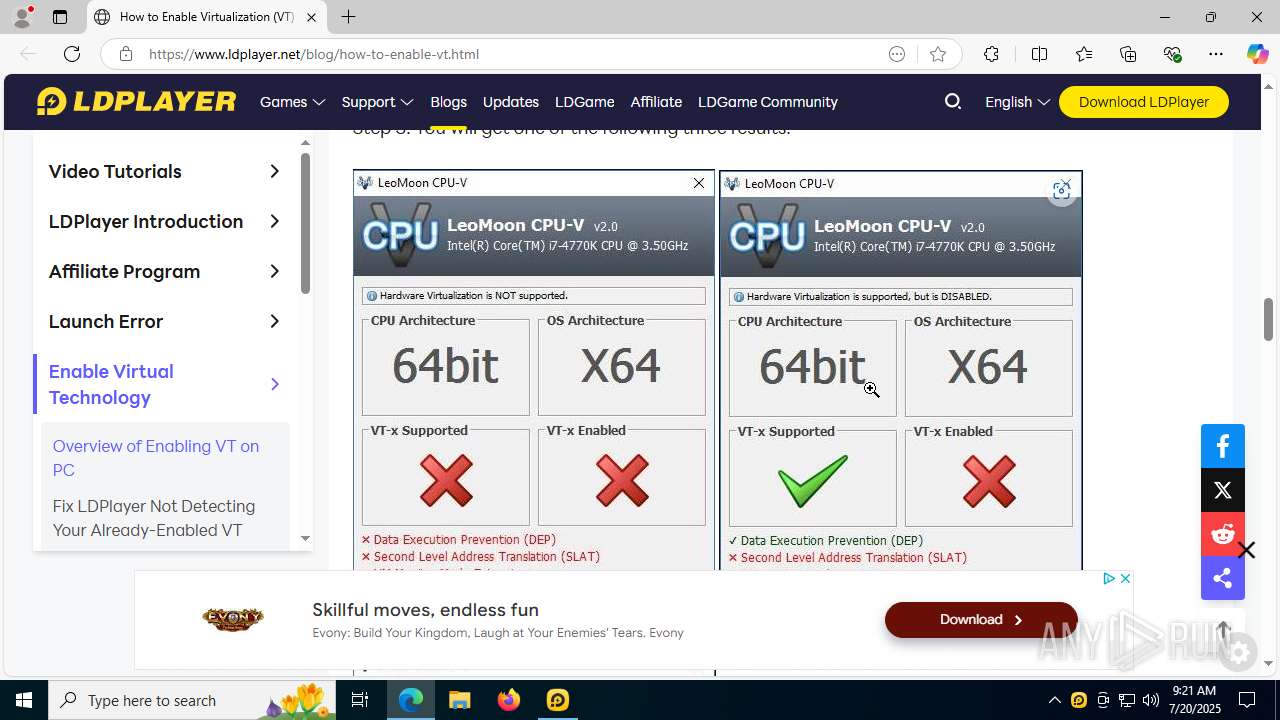
Task: Click the page vertical scrollbar thumb
Action: tap(1268, 318)
